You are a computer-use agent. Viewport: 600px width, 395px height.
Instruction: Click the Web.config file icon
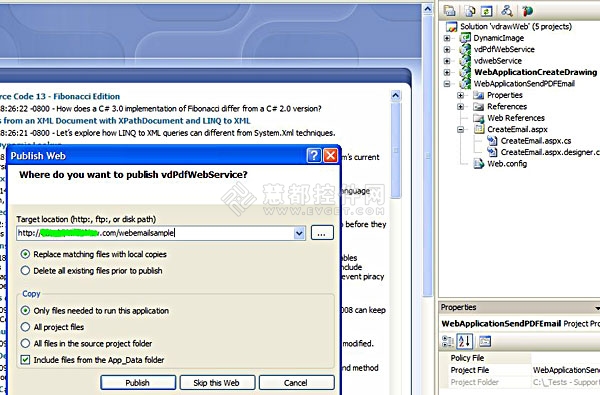[479, 164]
